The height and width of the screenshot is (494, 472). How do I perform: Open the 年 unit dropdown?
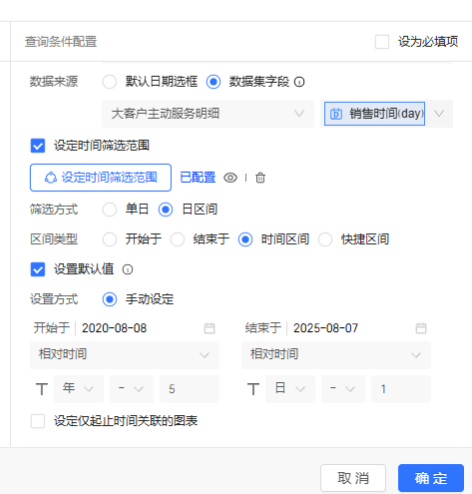[x=79, y=389]
